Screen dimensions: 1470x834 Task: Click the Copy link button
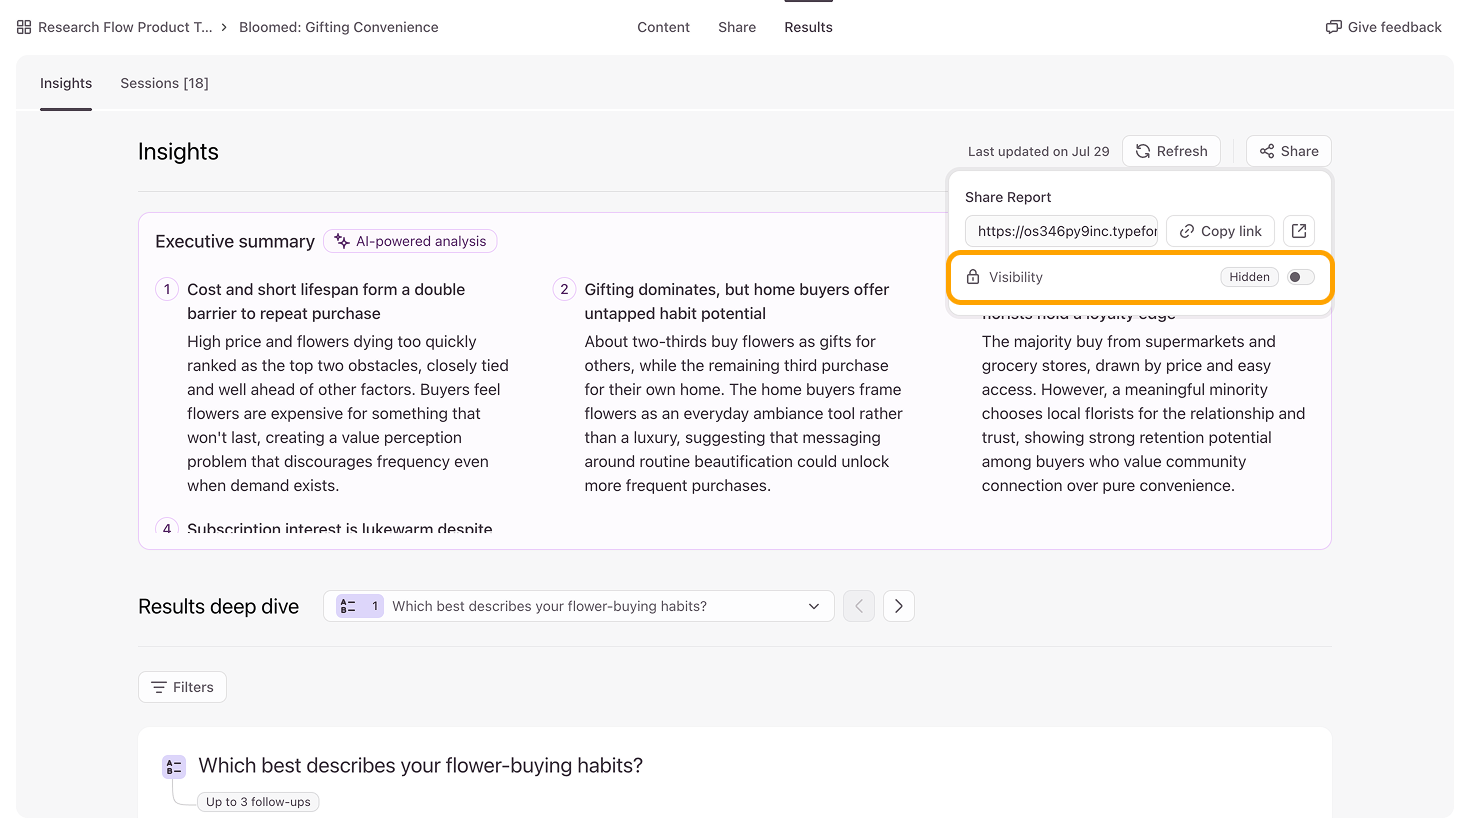pyautogui.click(x=1220, y=231)
